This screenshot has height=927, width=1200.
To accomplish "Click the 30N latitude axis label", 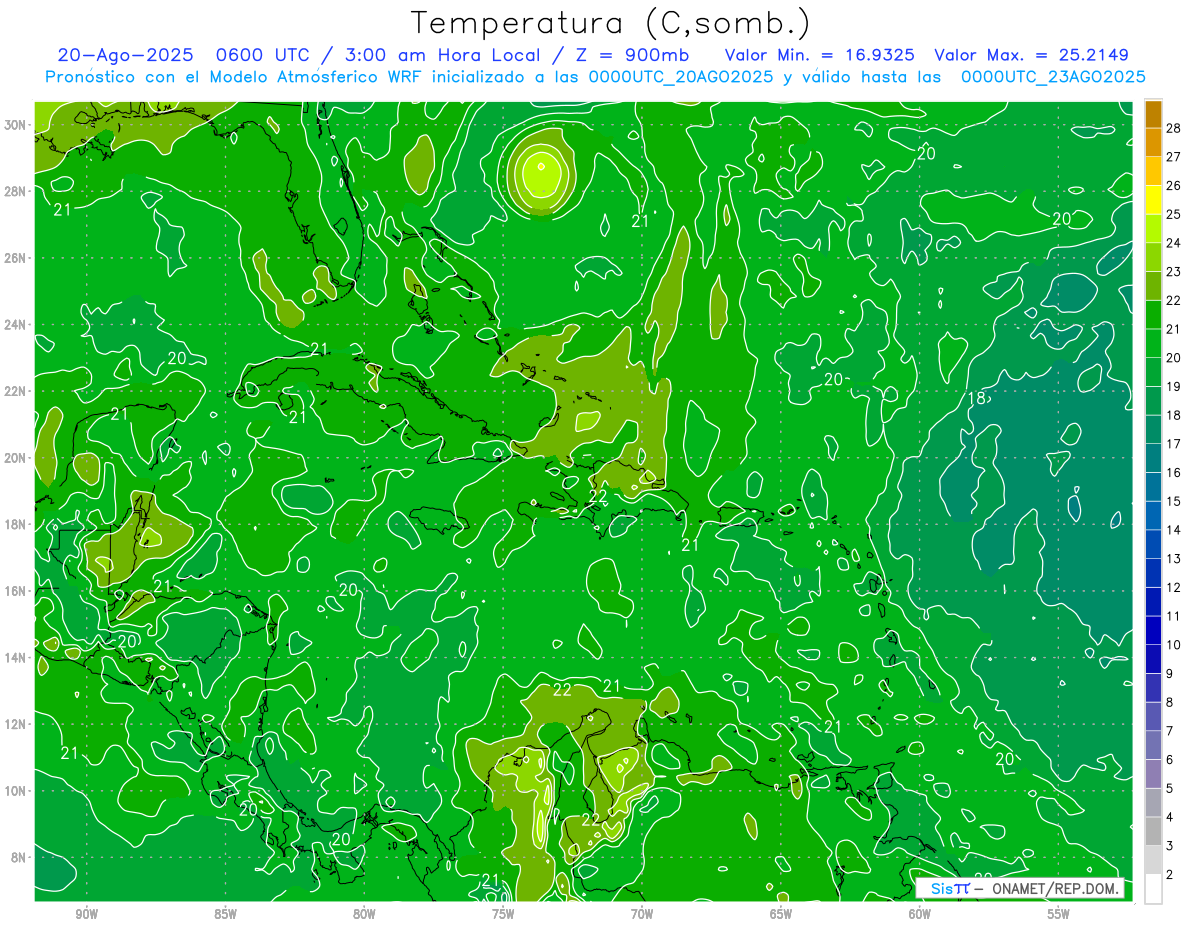I will [15, 125].
